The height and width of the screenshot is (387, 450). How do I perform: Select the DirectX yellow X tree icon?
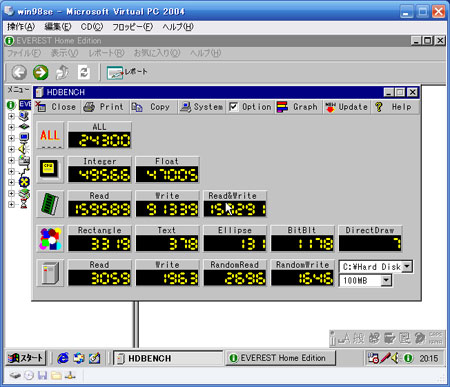coord(24,182)
